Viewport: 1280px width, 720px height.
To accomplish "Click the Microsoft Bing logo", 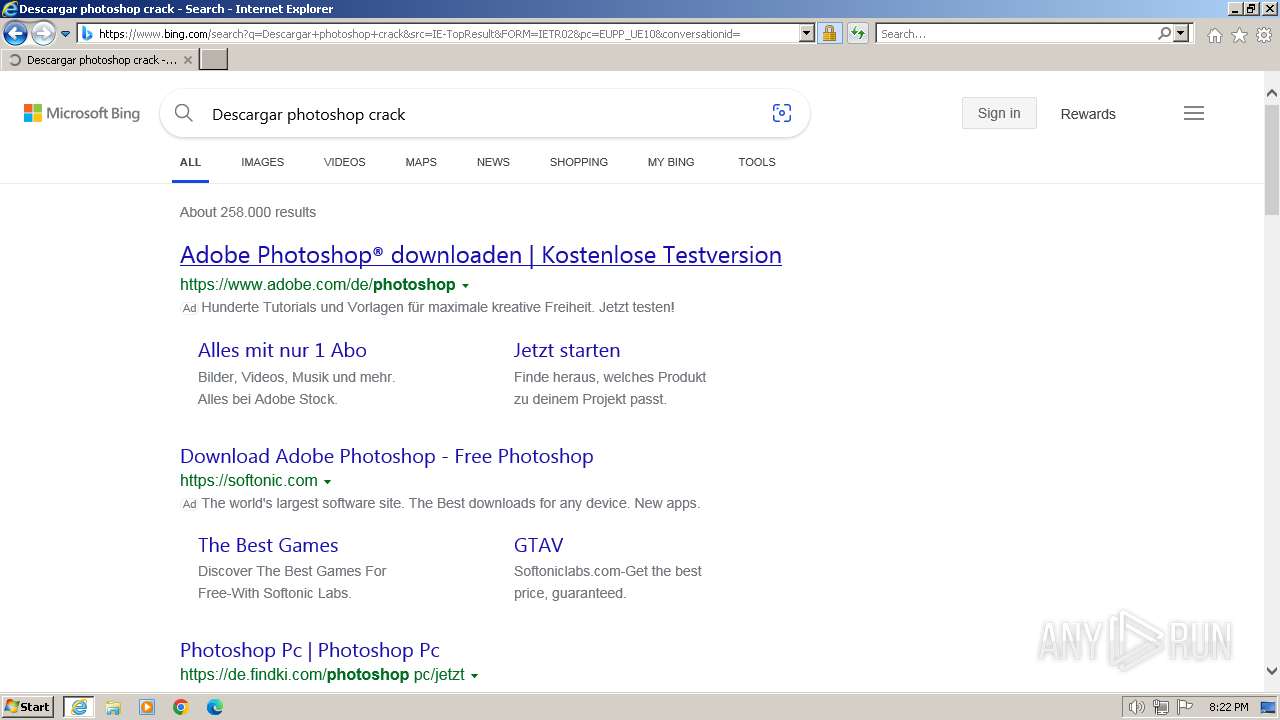I will coord(82,114).
